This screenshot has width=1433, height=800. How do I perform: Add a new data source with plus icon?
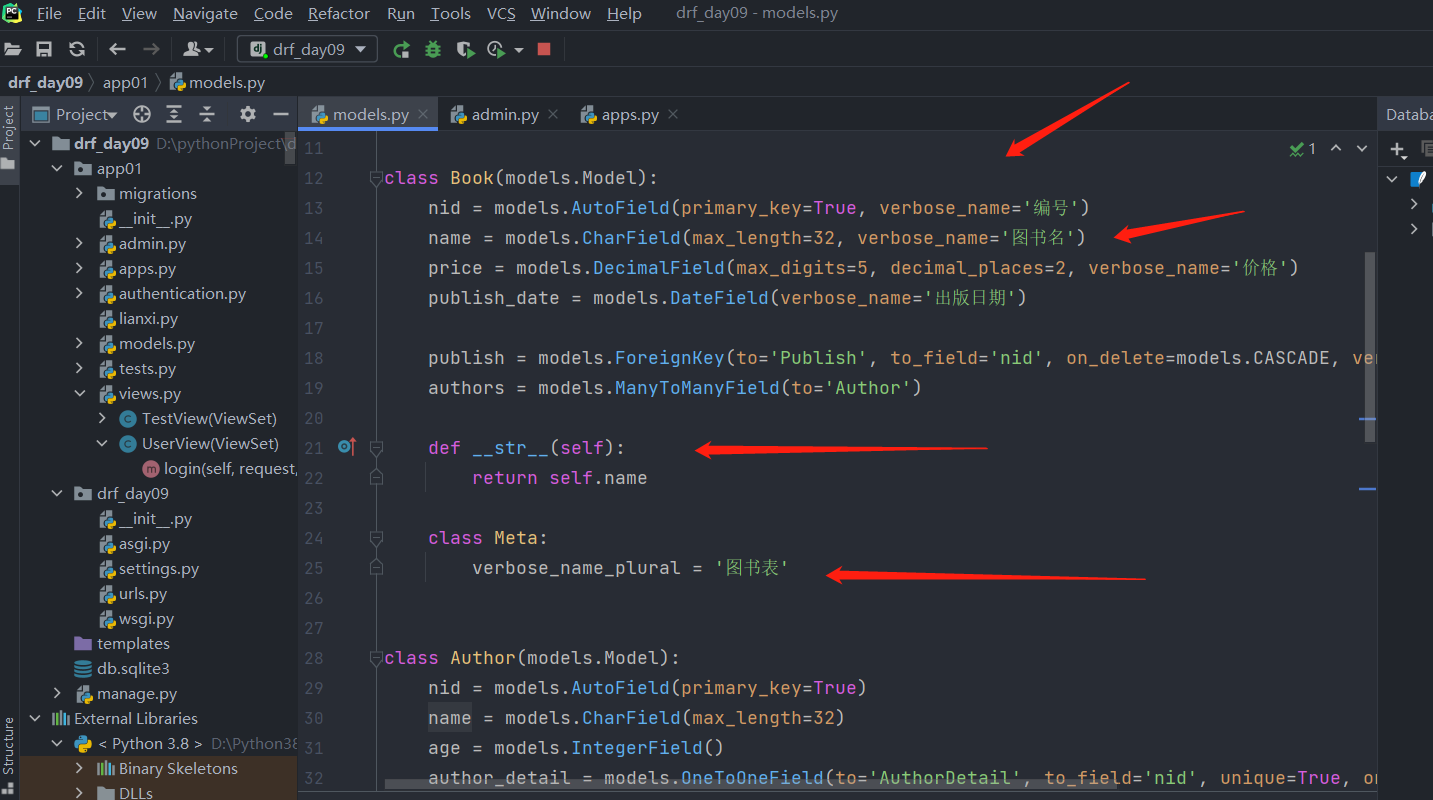(1398, 150)
